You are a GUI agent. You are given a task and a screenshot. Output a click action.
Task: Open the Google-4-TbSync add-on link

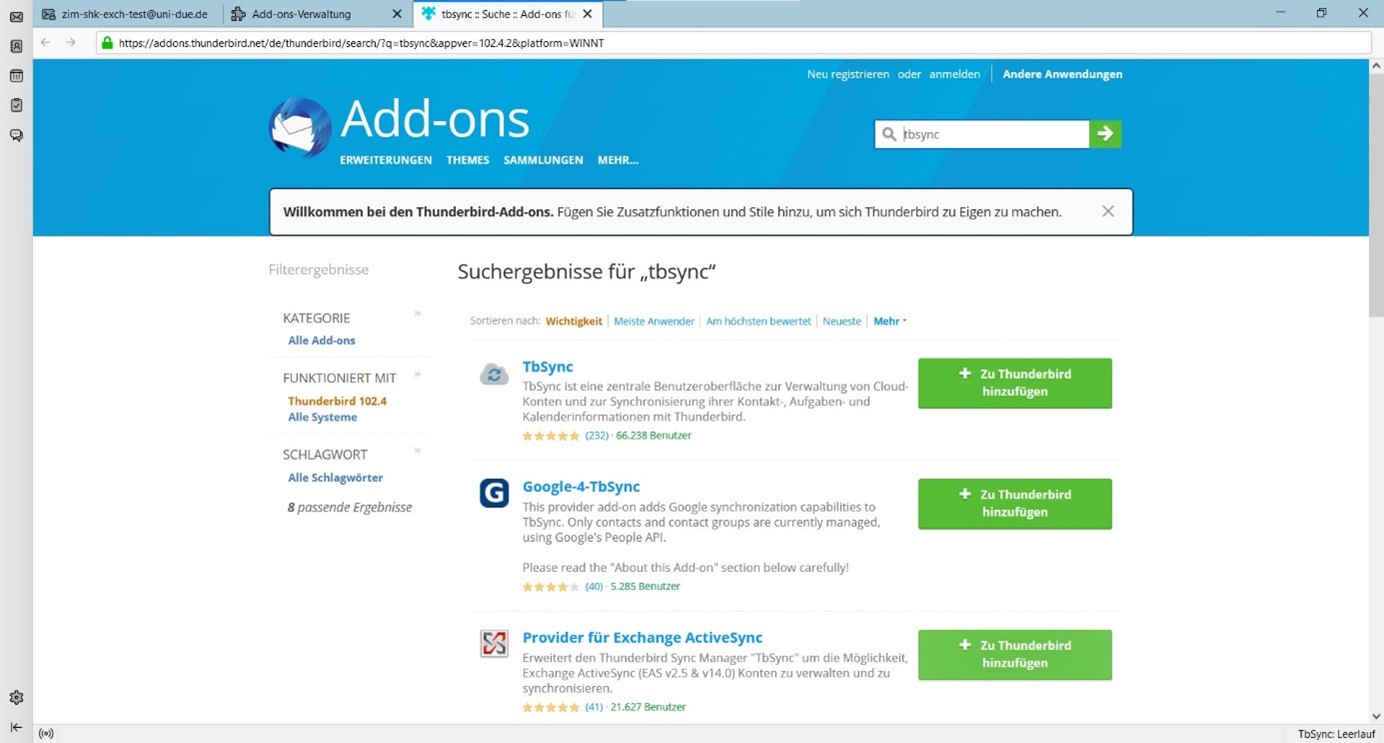(x=580, y=486)
